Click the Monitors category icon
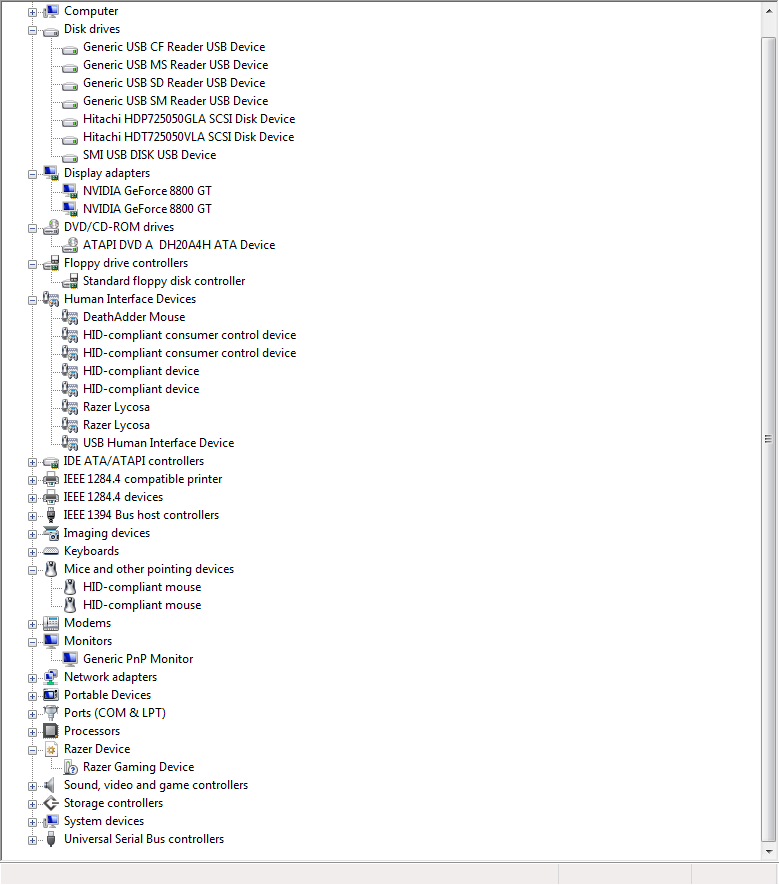Viewport: 779px width, 885px height. [x=51, y=641]
